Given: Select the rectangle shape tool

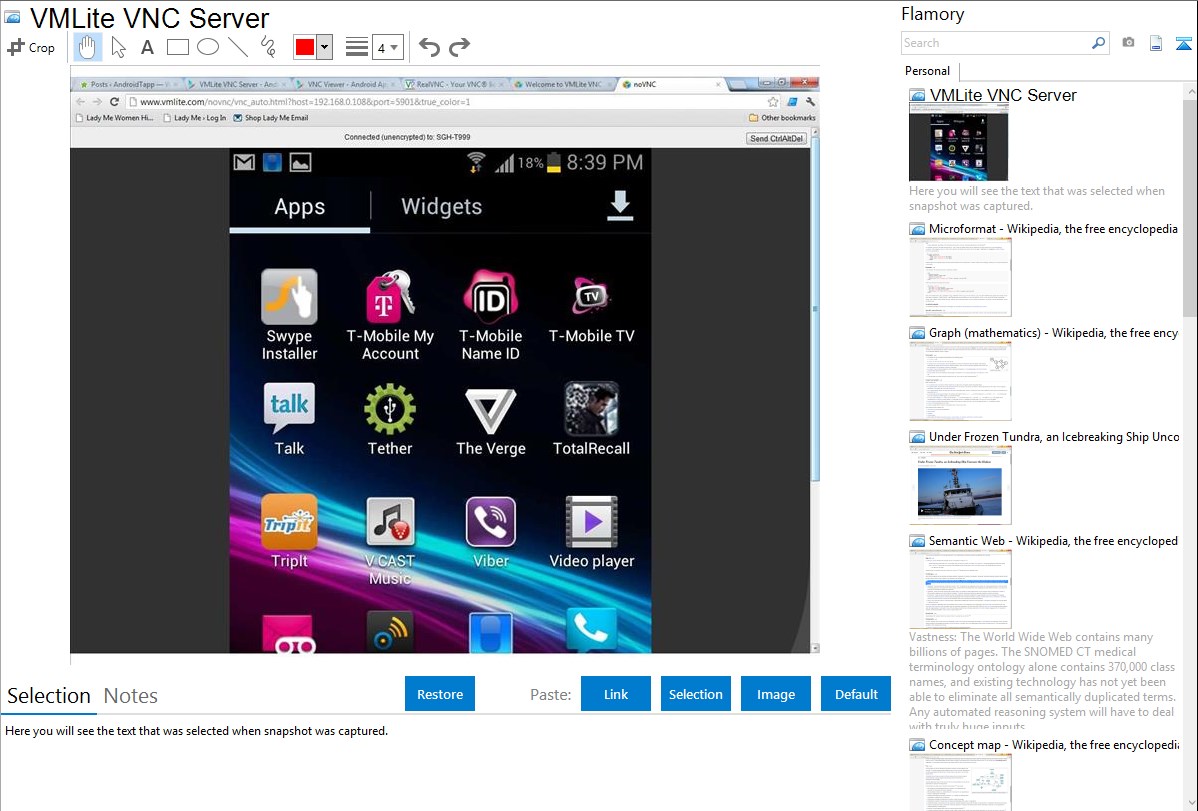Looking at the screenshot, I should tap(177, 47).
